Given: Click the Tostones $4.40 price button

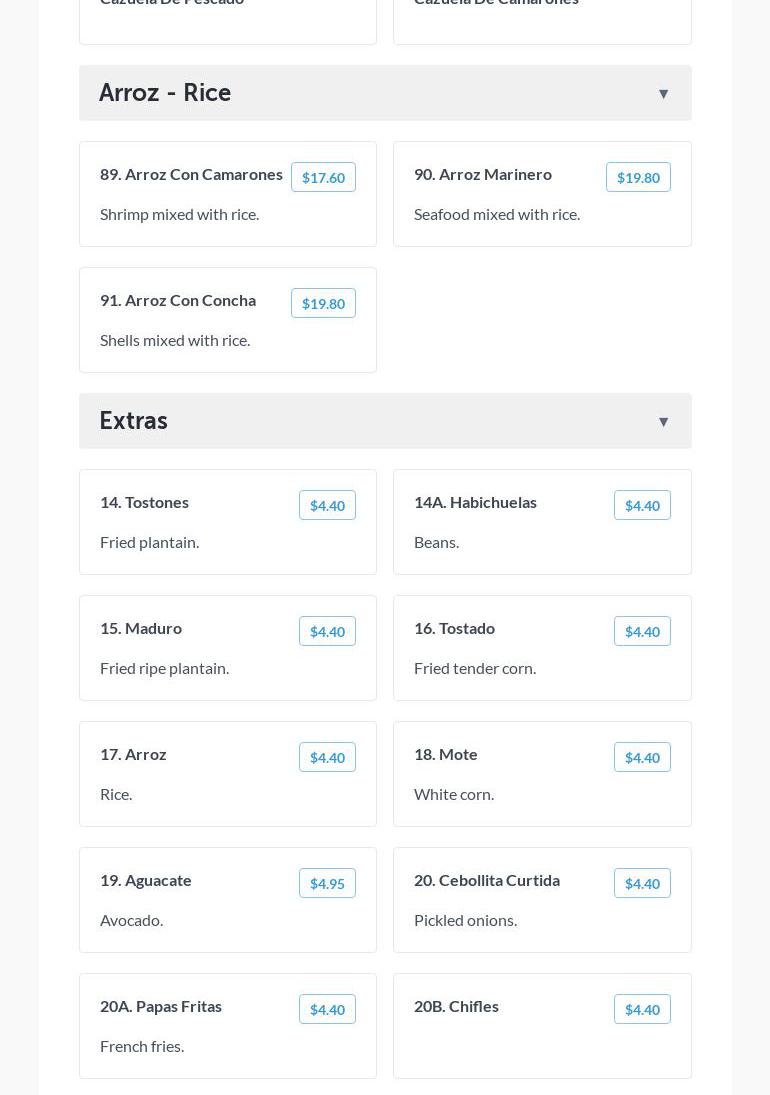Looking at the screenshot, I should click(327, 506).
